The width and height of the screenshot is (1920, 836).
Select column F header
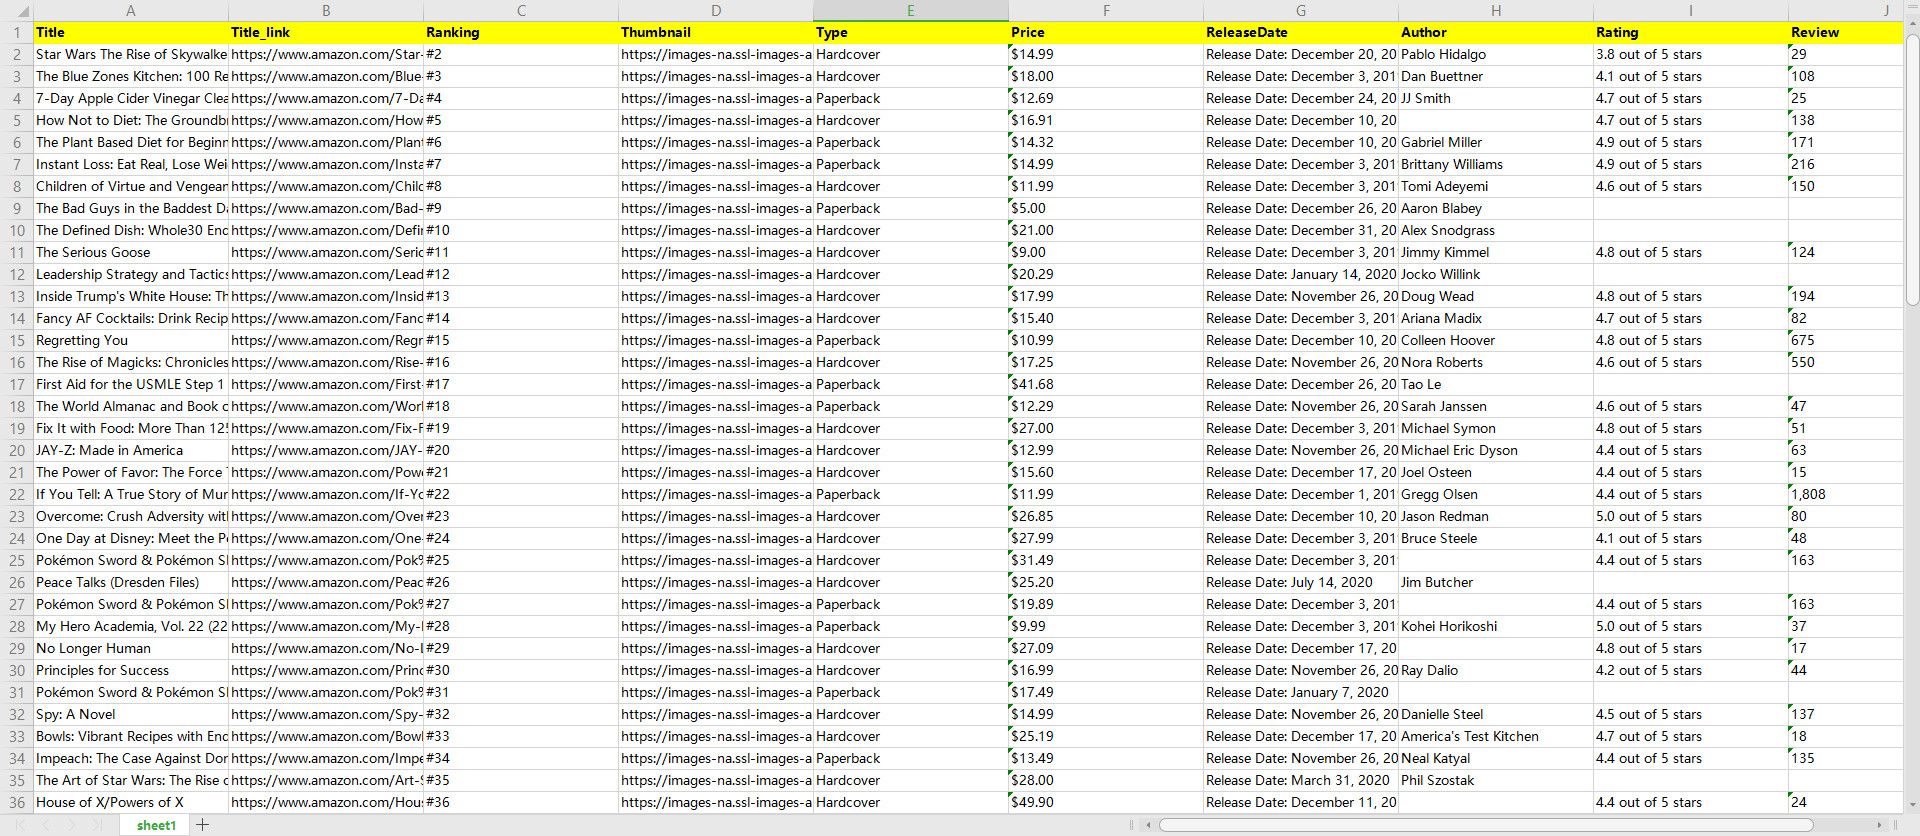click(1106, 10)
